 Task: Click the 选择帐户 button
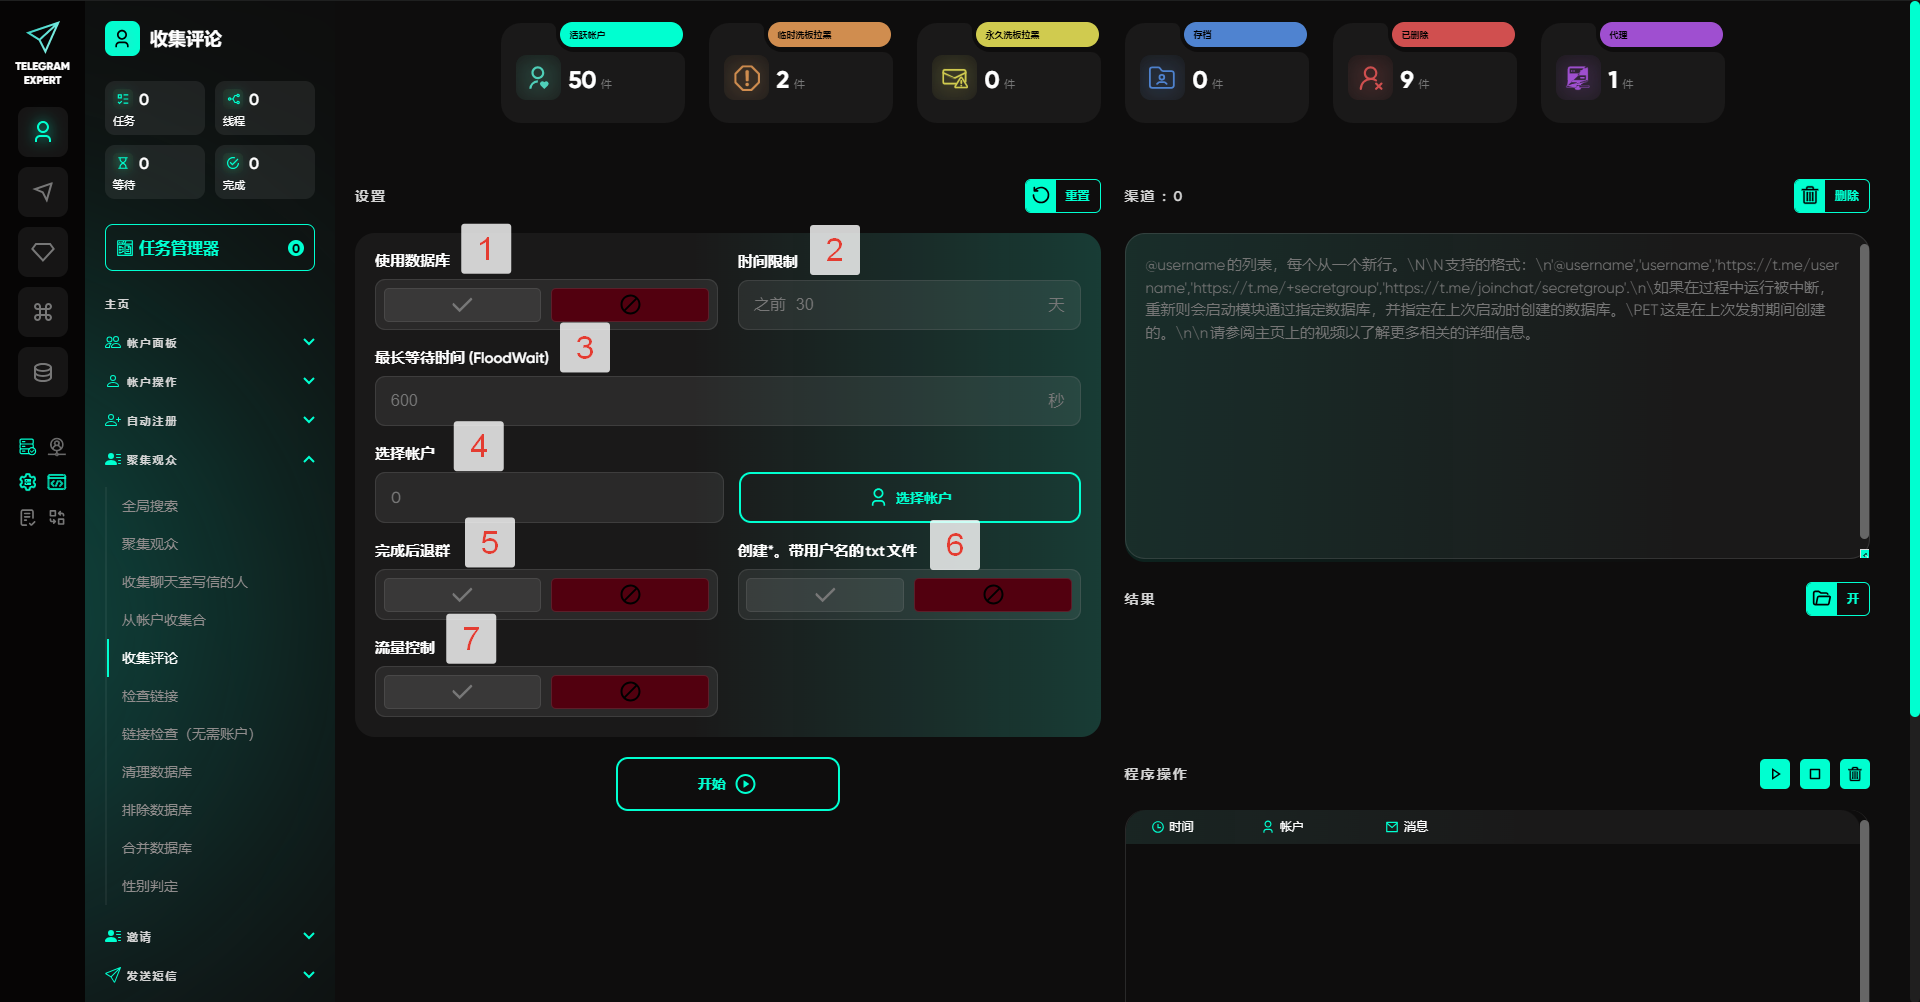pos(909,498)
